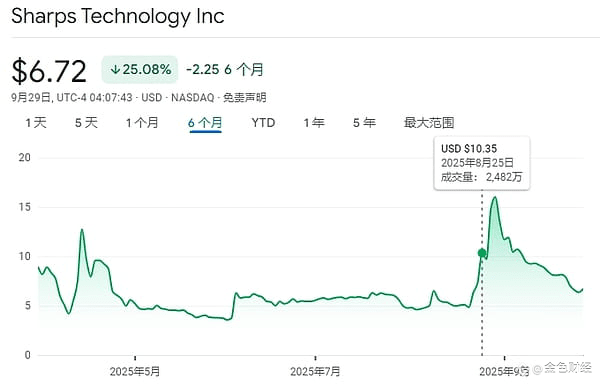
Task: Switch chart to YTD
Action: coord(263,123)
